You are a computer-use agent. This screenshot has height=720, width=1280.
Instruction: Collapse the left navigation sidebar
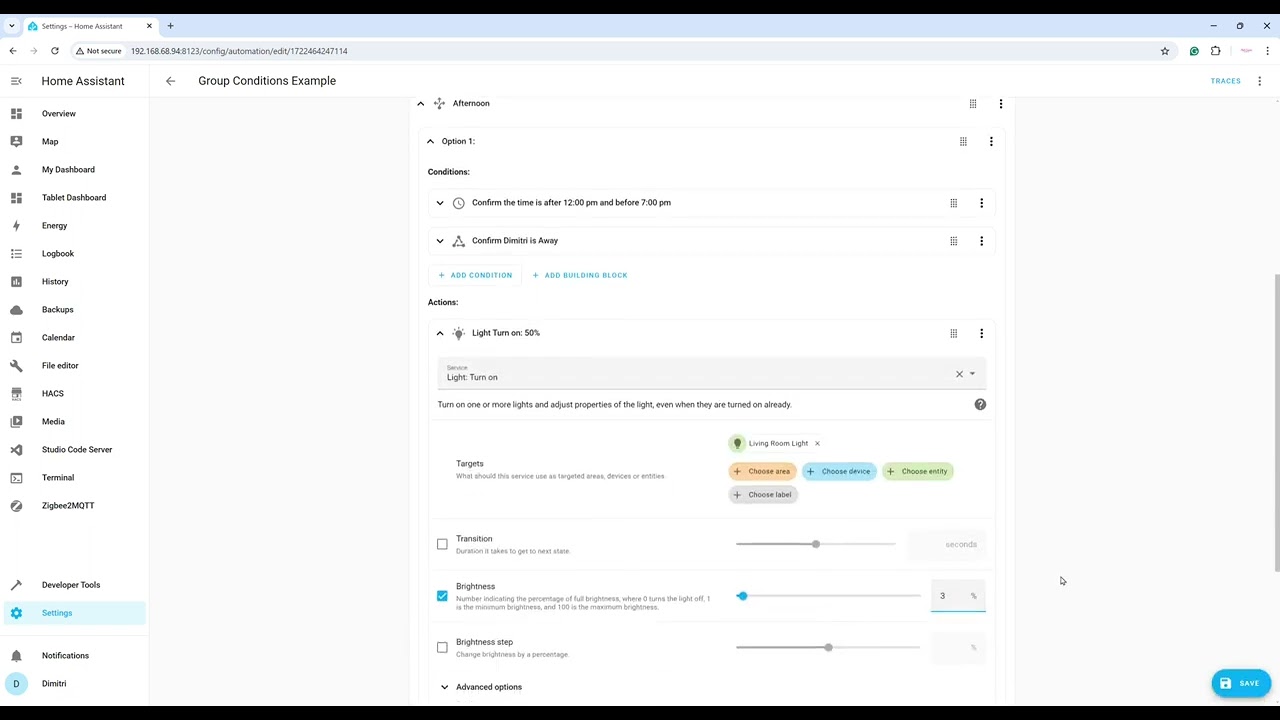click(16, 81)
